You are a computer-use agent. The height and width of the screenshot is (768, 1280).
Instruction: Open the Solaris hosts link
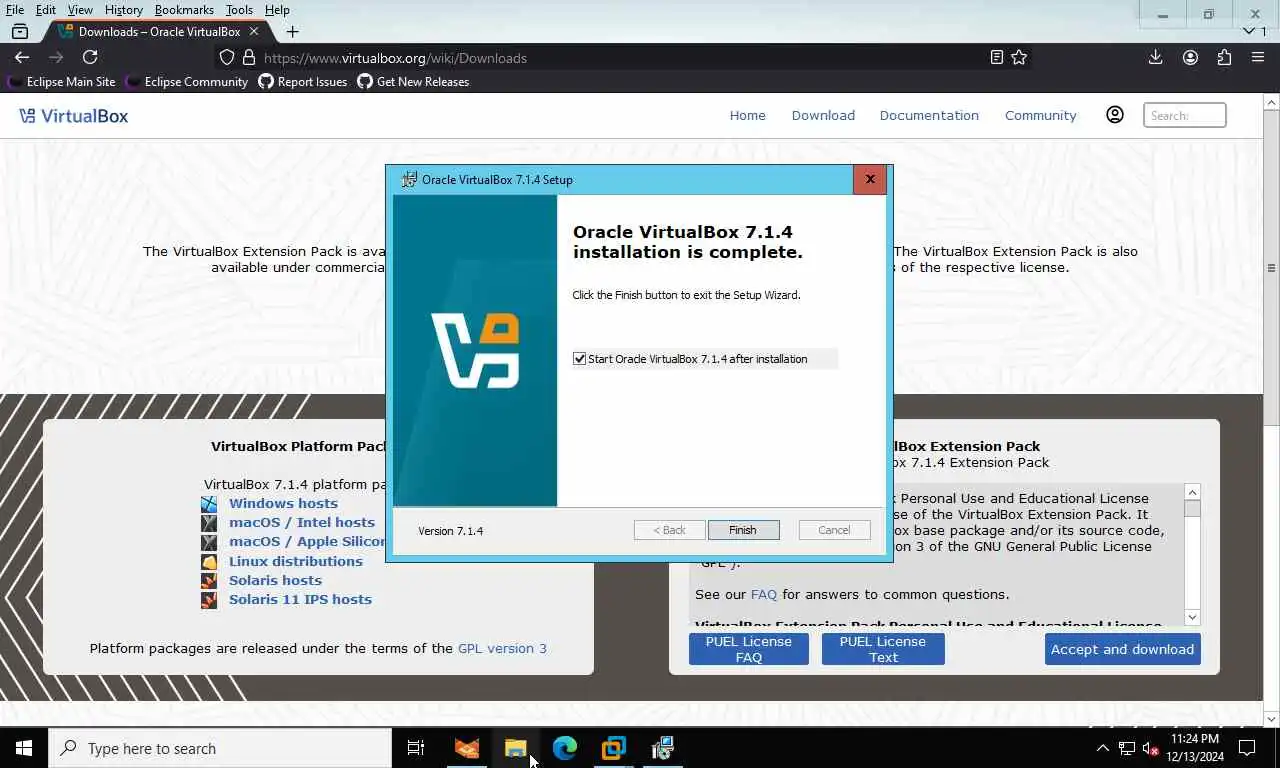(x=275, y=580)
